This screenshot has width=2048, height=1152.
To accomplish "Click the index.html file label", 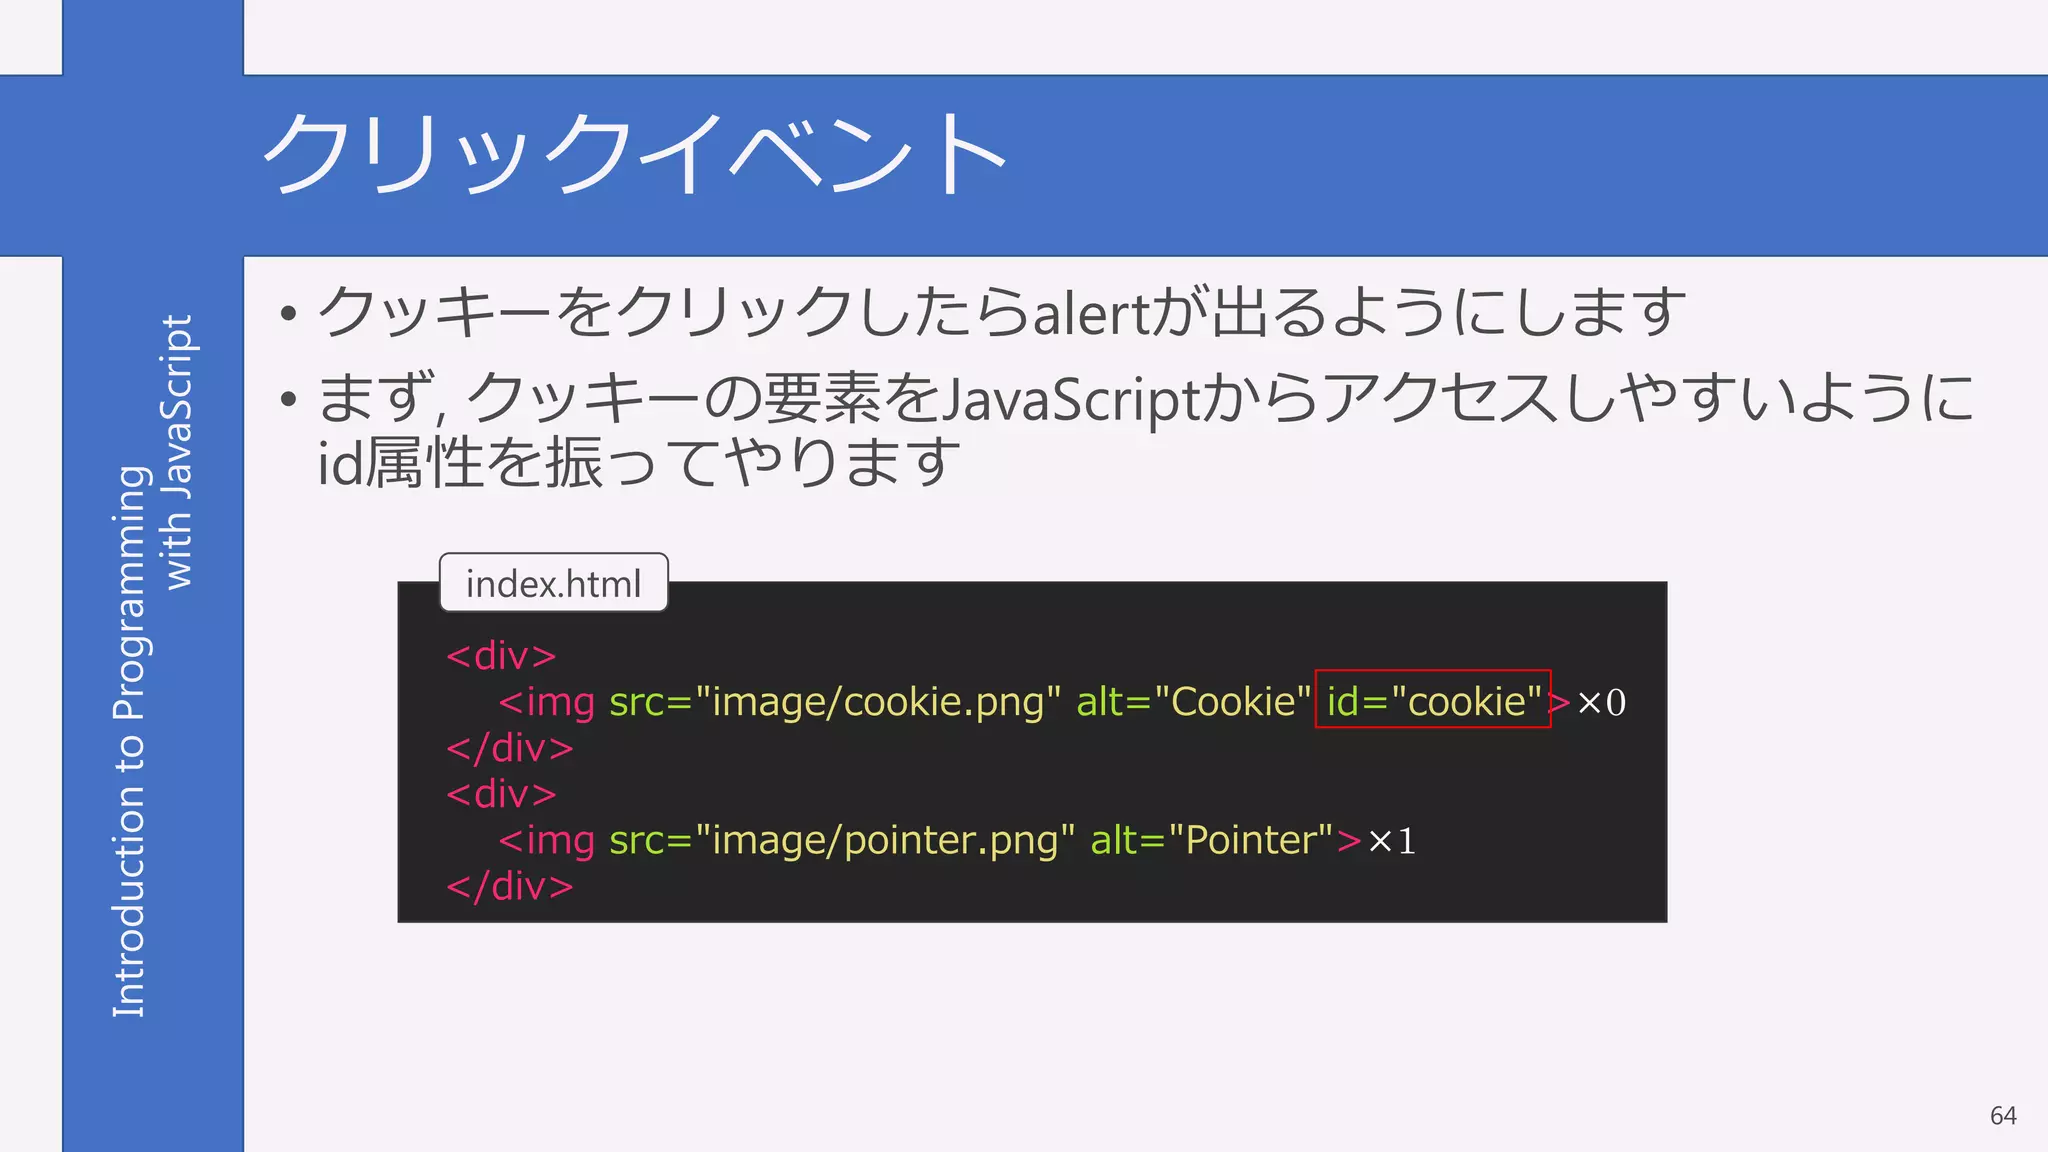I will point(554,583).
